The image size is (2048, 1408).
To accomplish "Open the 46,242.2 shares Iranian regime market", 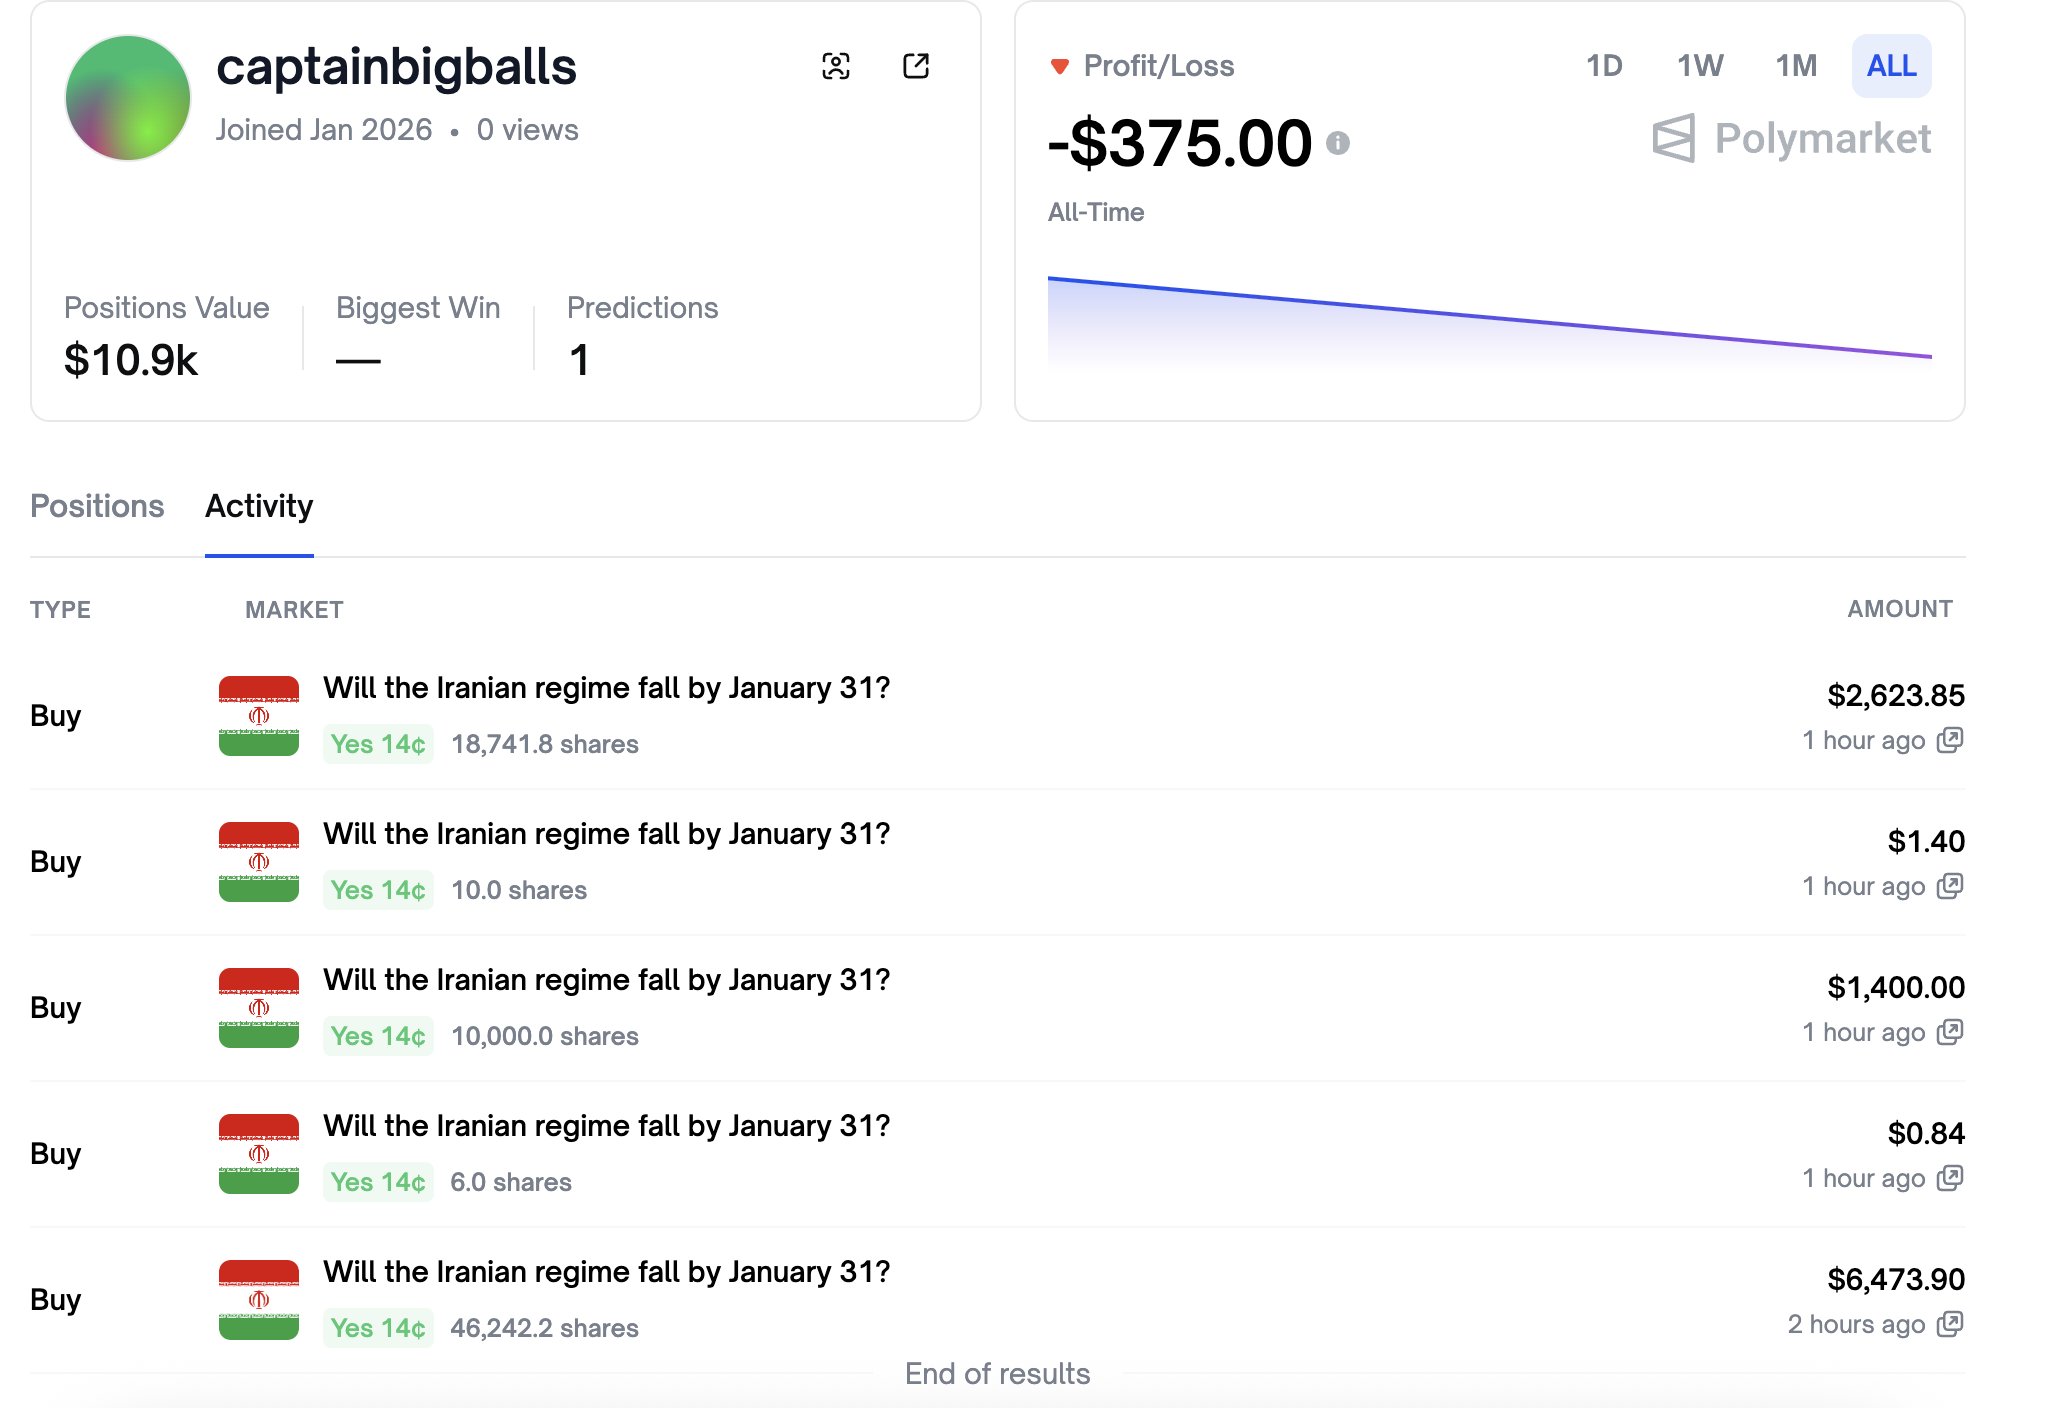I will tap(606, 1272).
